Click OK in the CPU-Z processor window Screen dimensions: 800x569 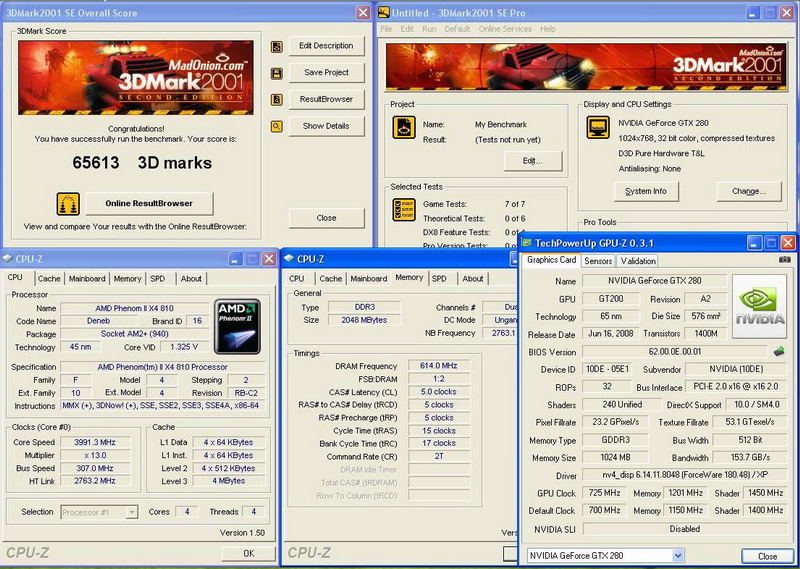tap(248, 553)
